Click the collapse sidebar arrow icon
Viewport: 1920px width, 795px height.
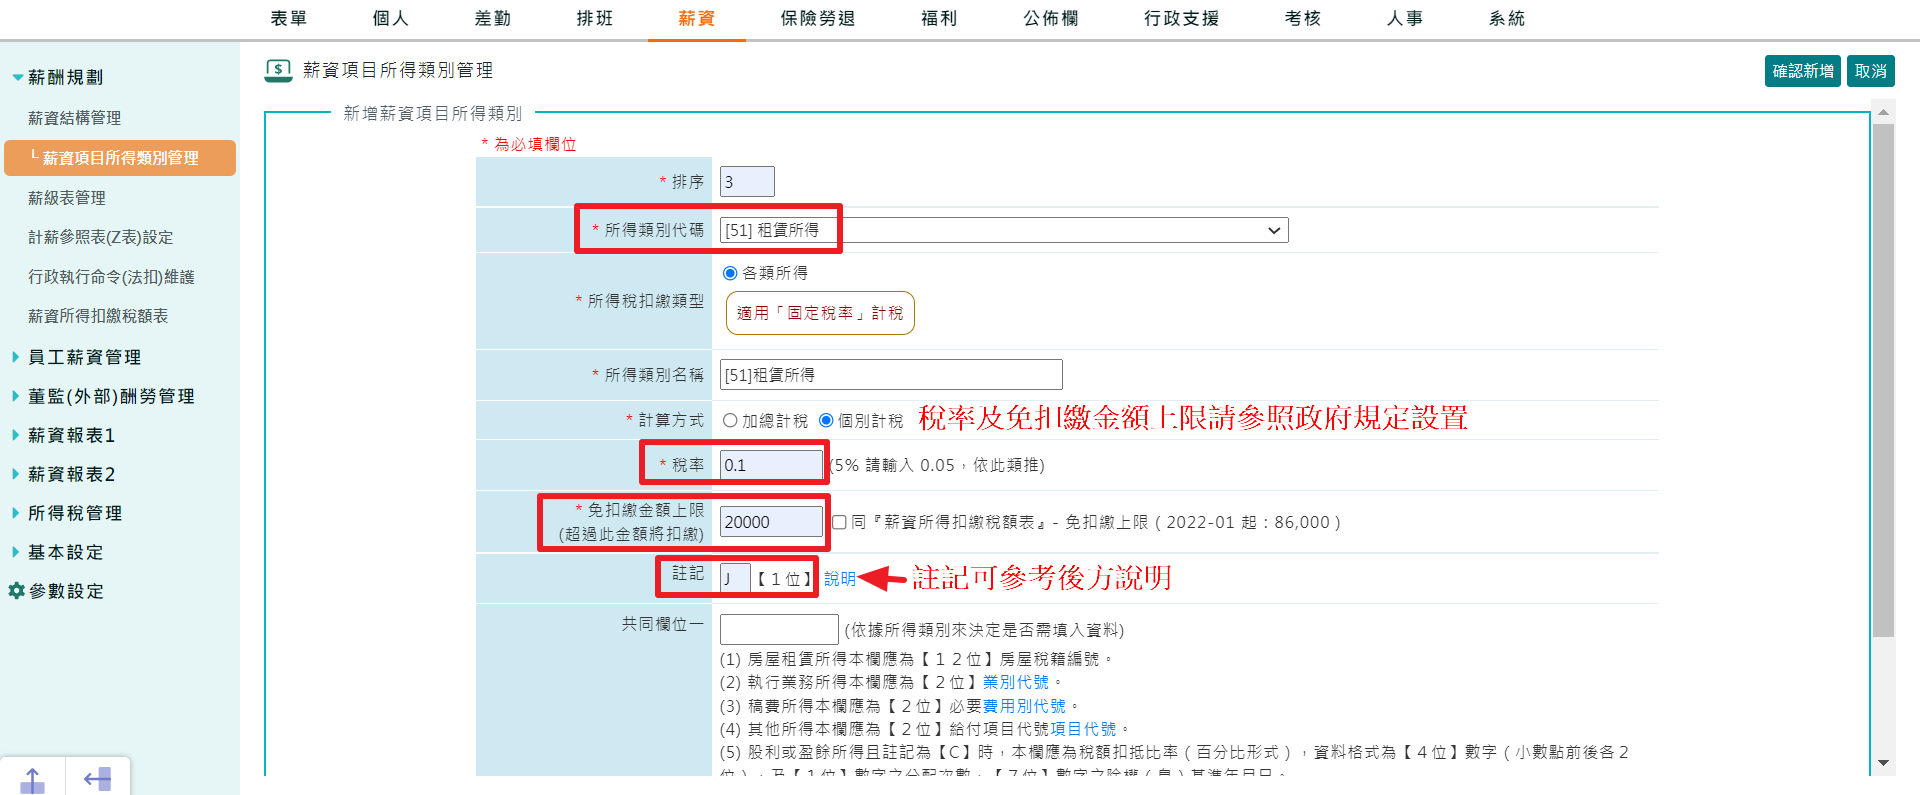click(x=97, y=779)
